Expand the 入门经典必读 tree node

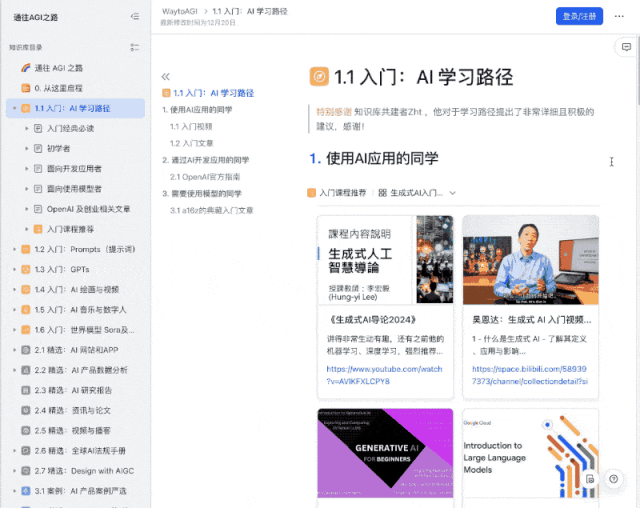coord(27,129)
